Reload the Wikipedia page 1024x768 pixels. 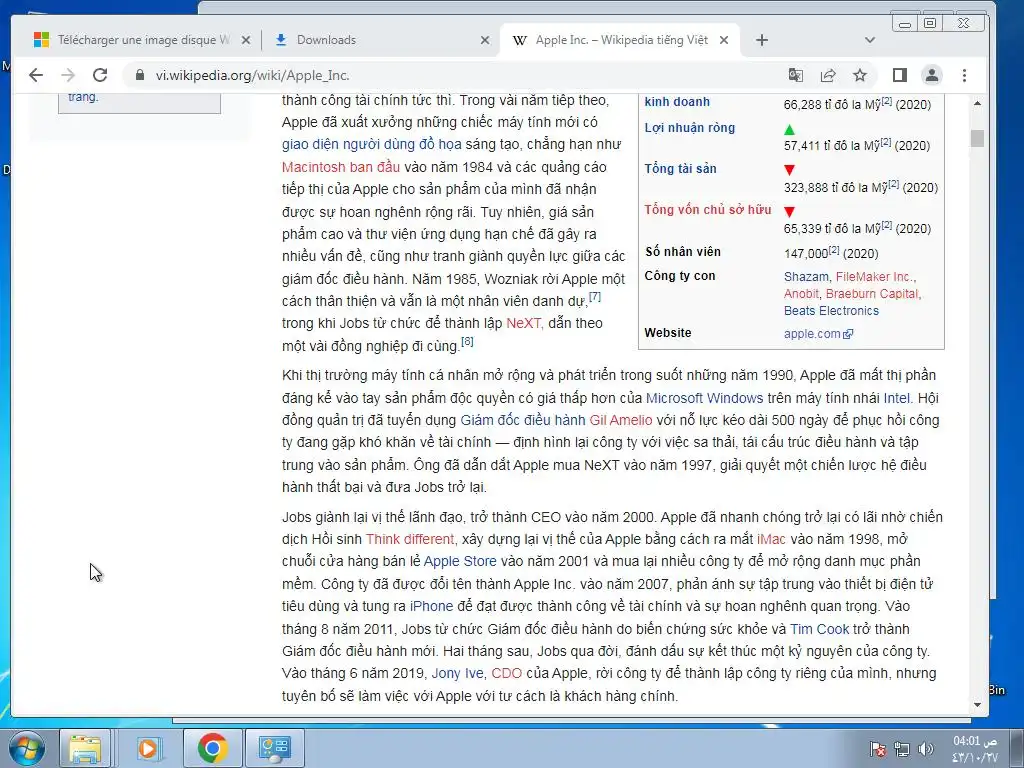100,76
